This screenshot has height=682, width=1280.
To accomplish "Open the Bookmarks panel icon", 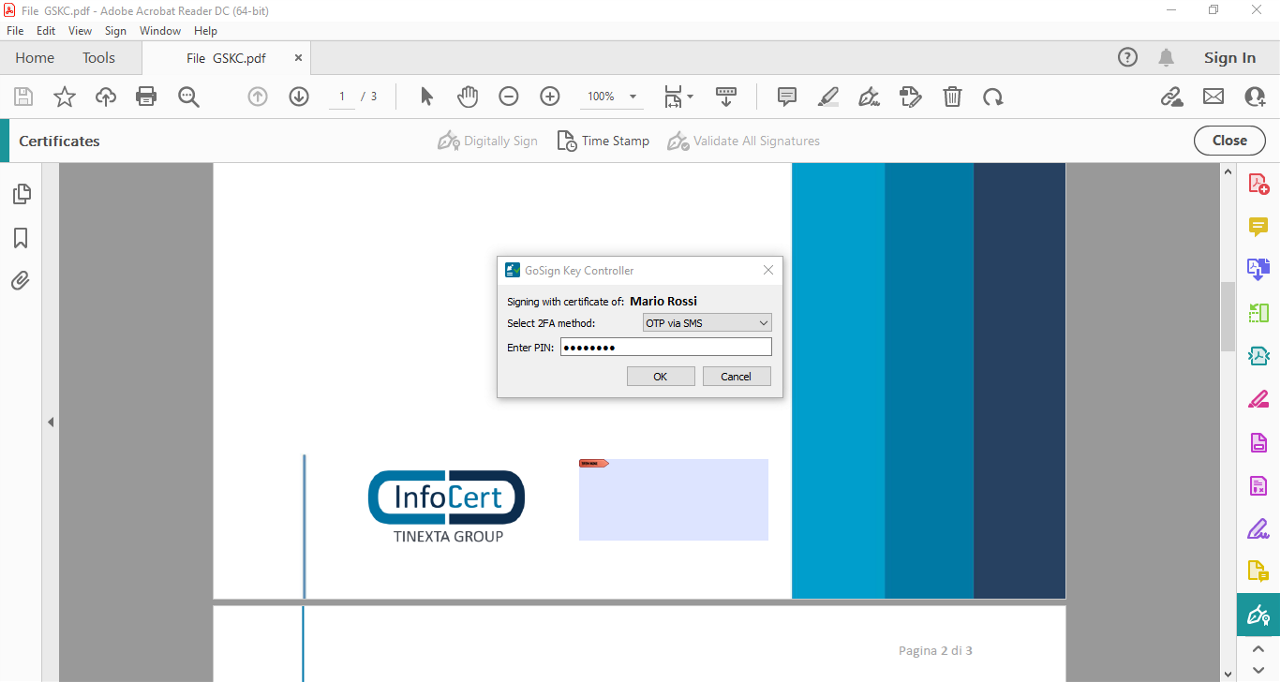I will (20, 238).
